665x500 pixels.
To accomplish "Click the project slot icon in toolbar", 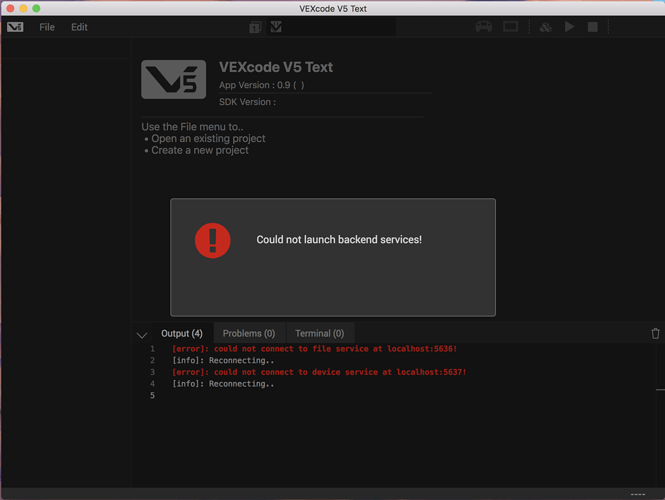I will click(255, 28).
